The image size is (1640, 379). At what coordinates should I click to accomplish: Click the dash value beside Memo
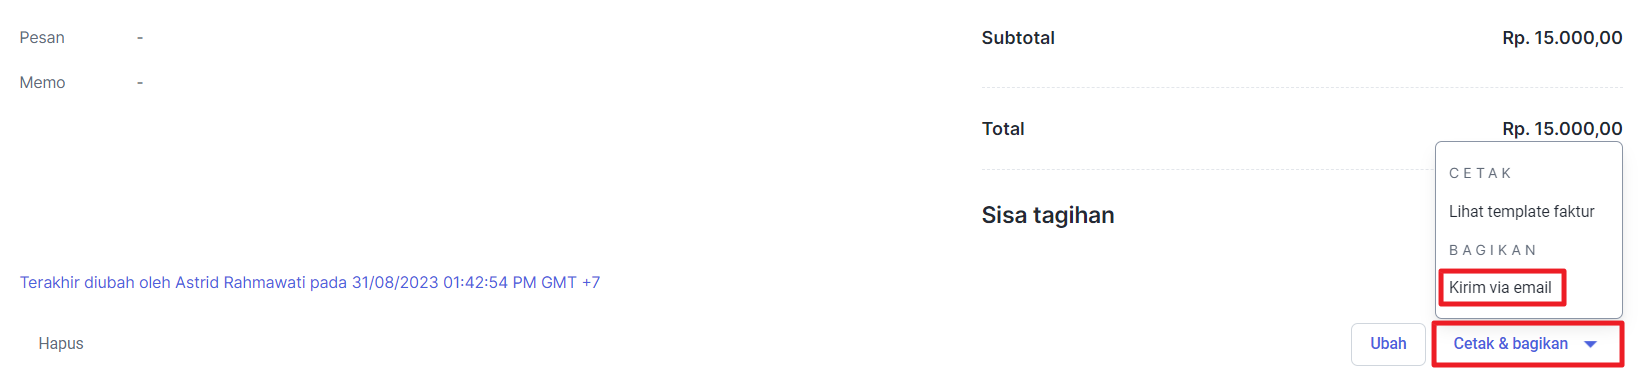[x=140, y=83]
